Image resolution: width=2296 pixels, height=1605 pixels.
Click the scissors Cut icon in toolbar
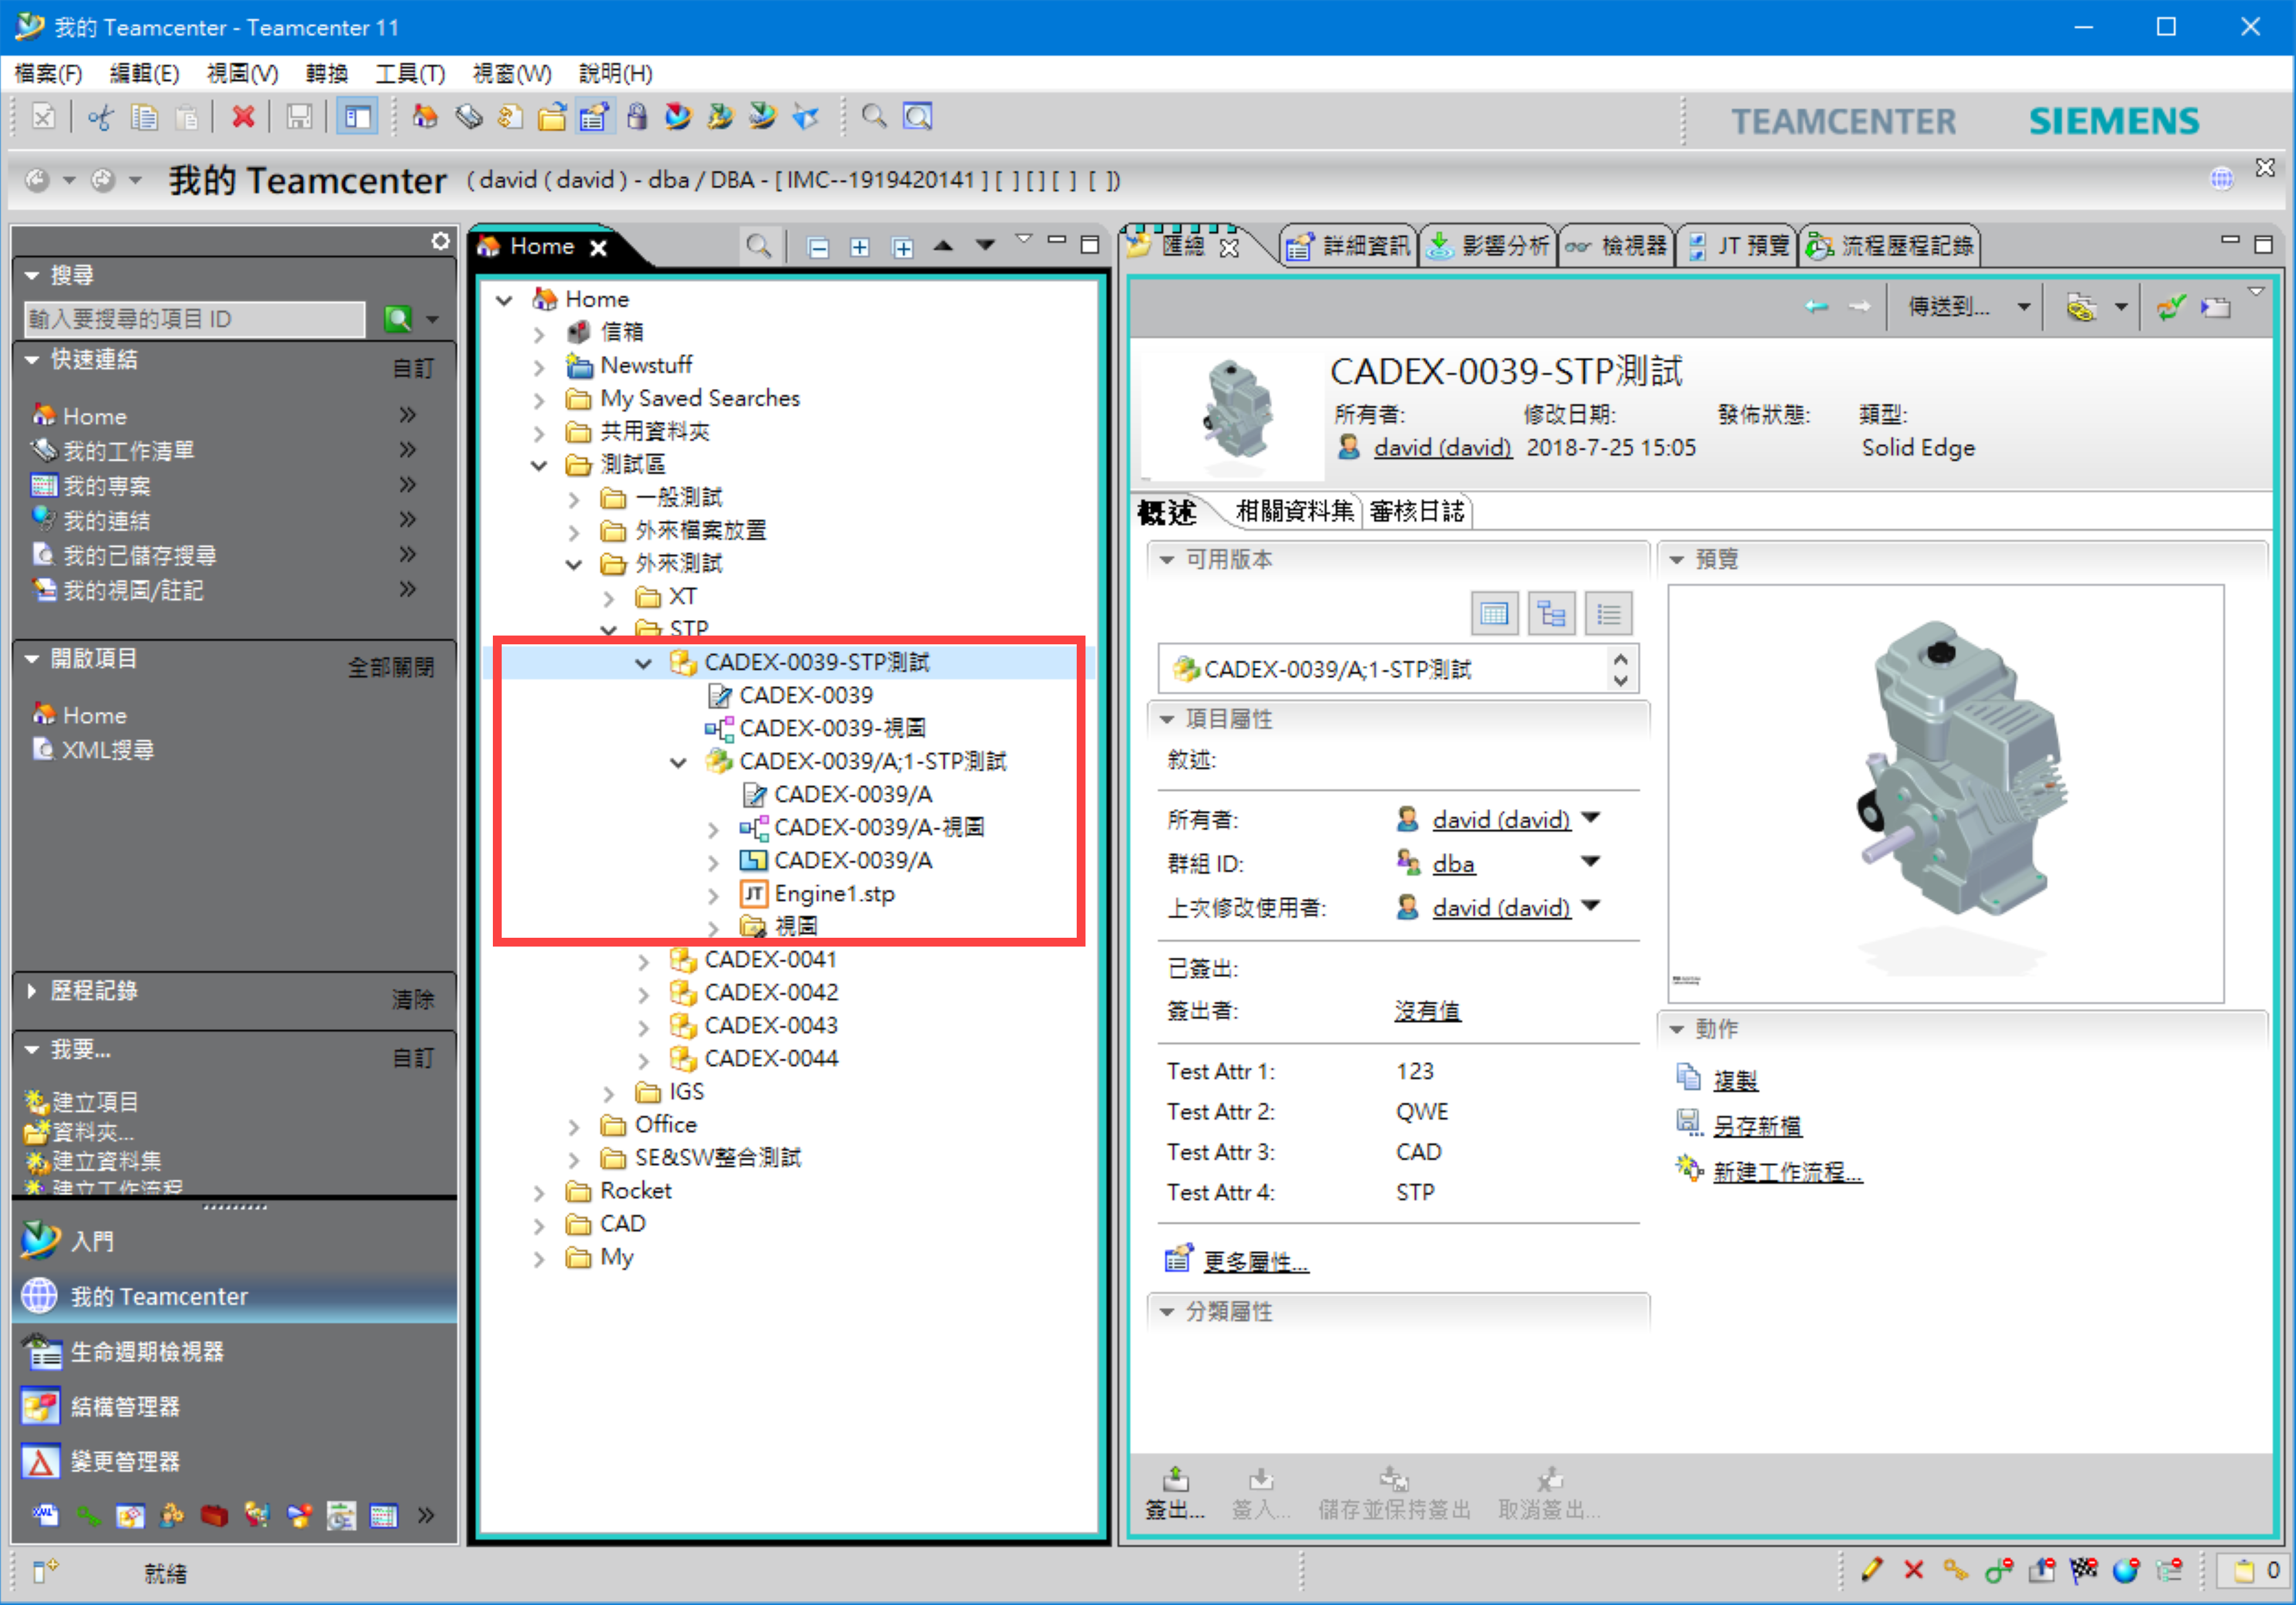100,118
